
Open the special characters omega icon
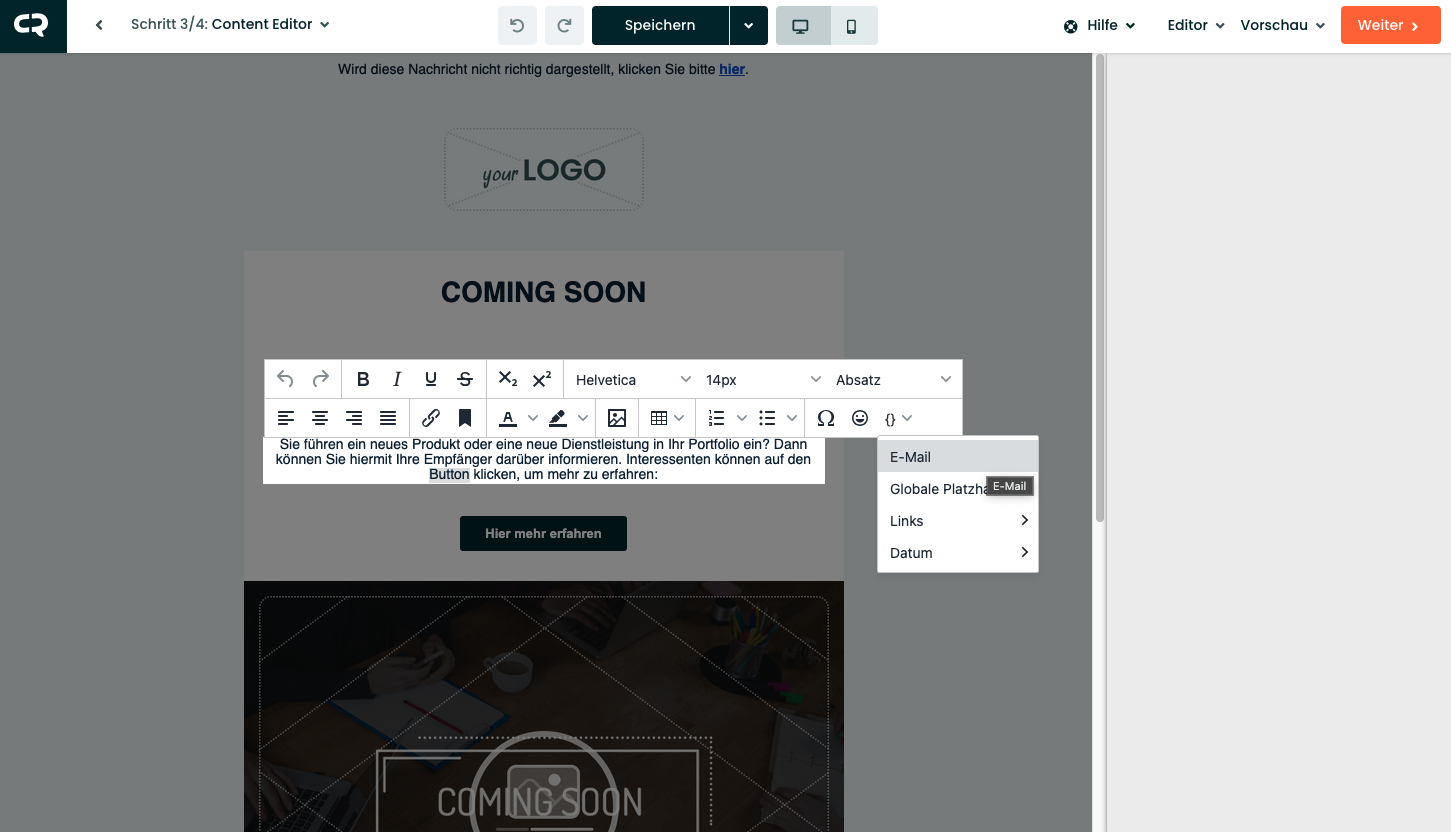pyautogui.click(x=826, y=418)
